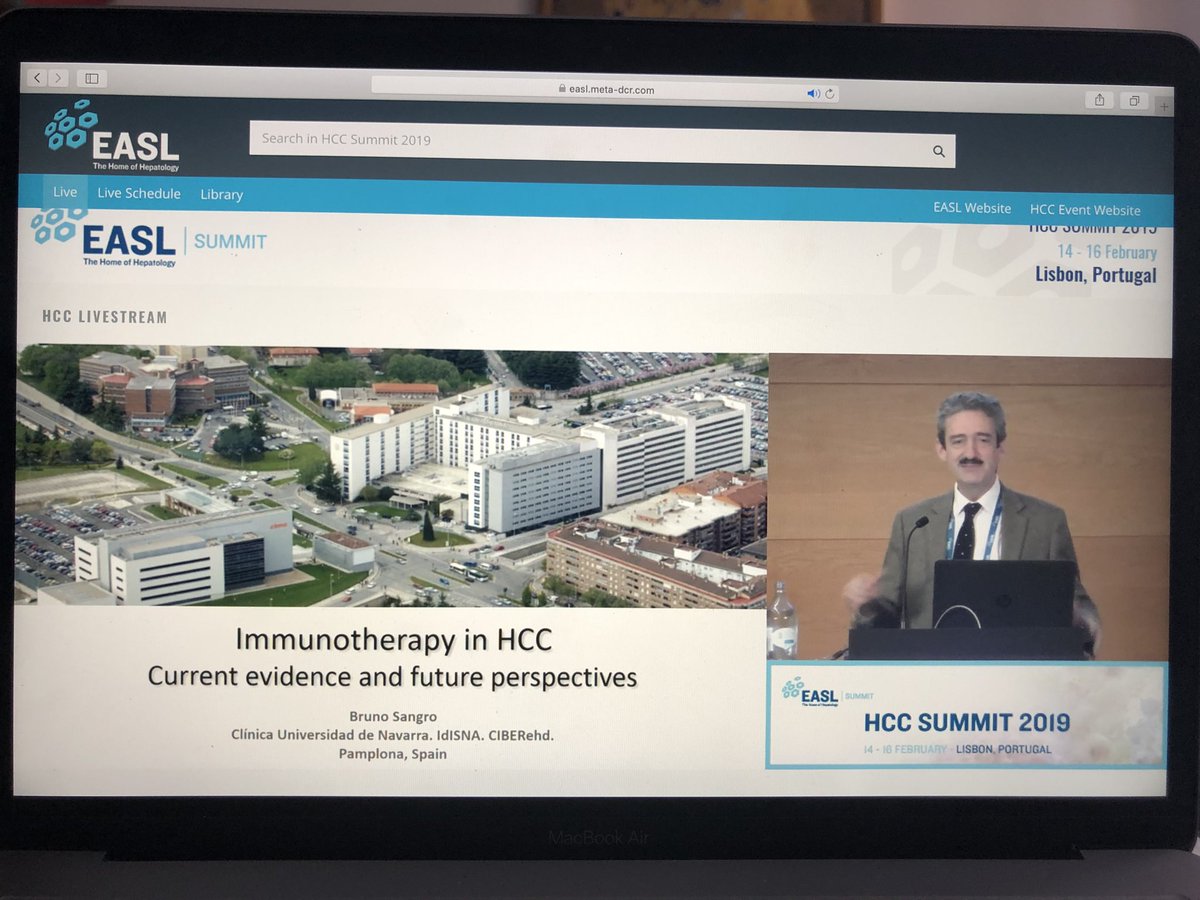
Task: Open the Safari share menu
Action: point(1099,99)
